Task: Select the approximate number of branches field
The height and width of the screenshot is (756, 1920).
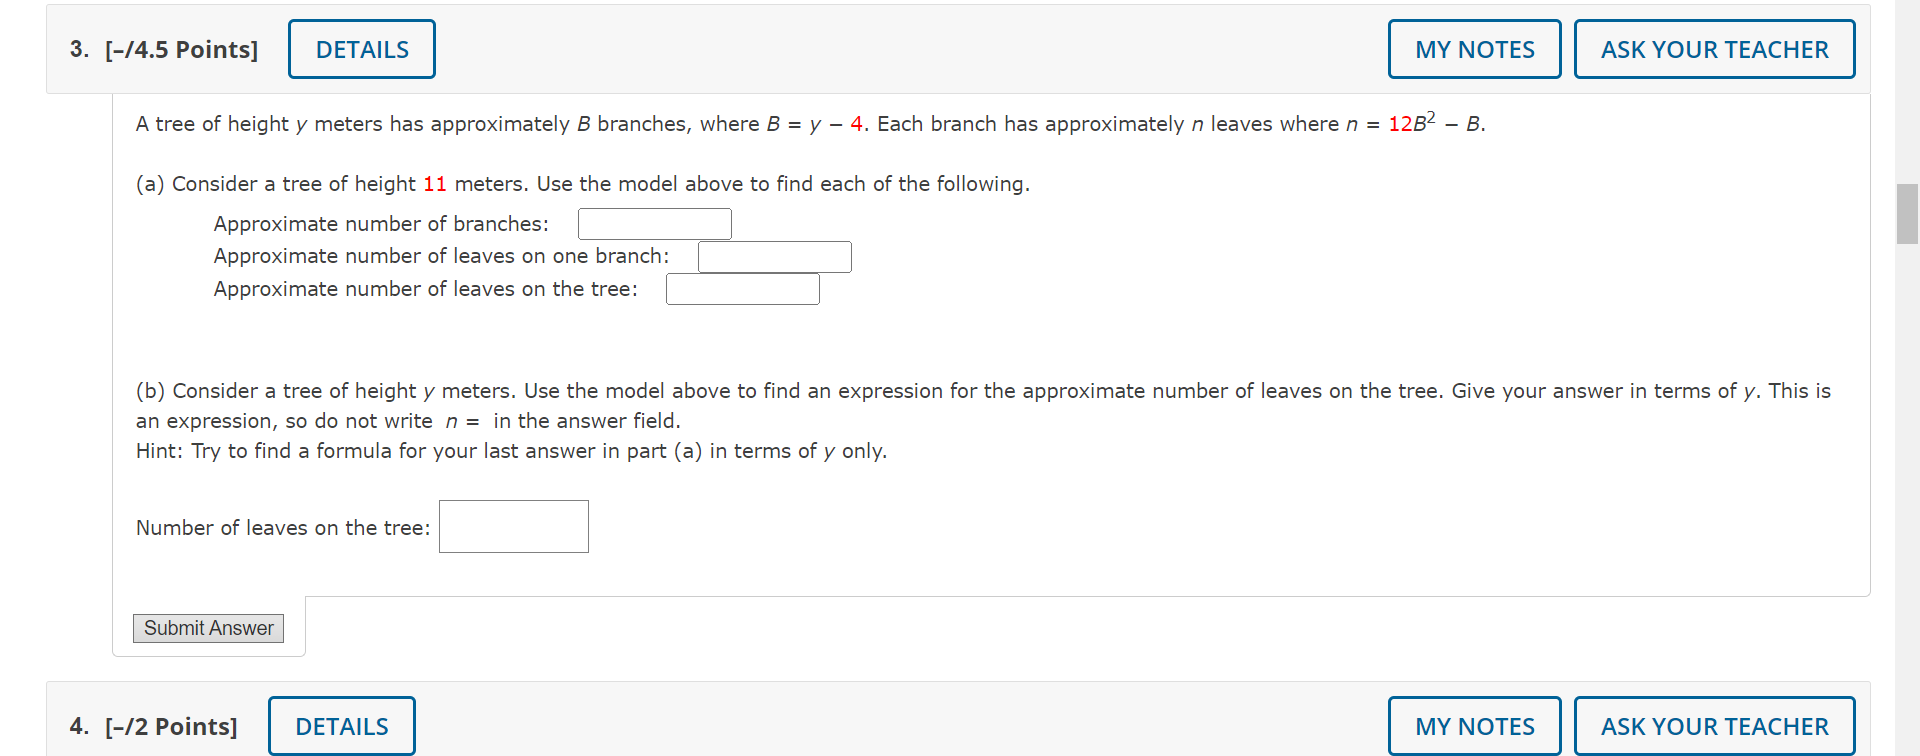Action: click(654, 223)
